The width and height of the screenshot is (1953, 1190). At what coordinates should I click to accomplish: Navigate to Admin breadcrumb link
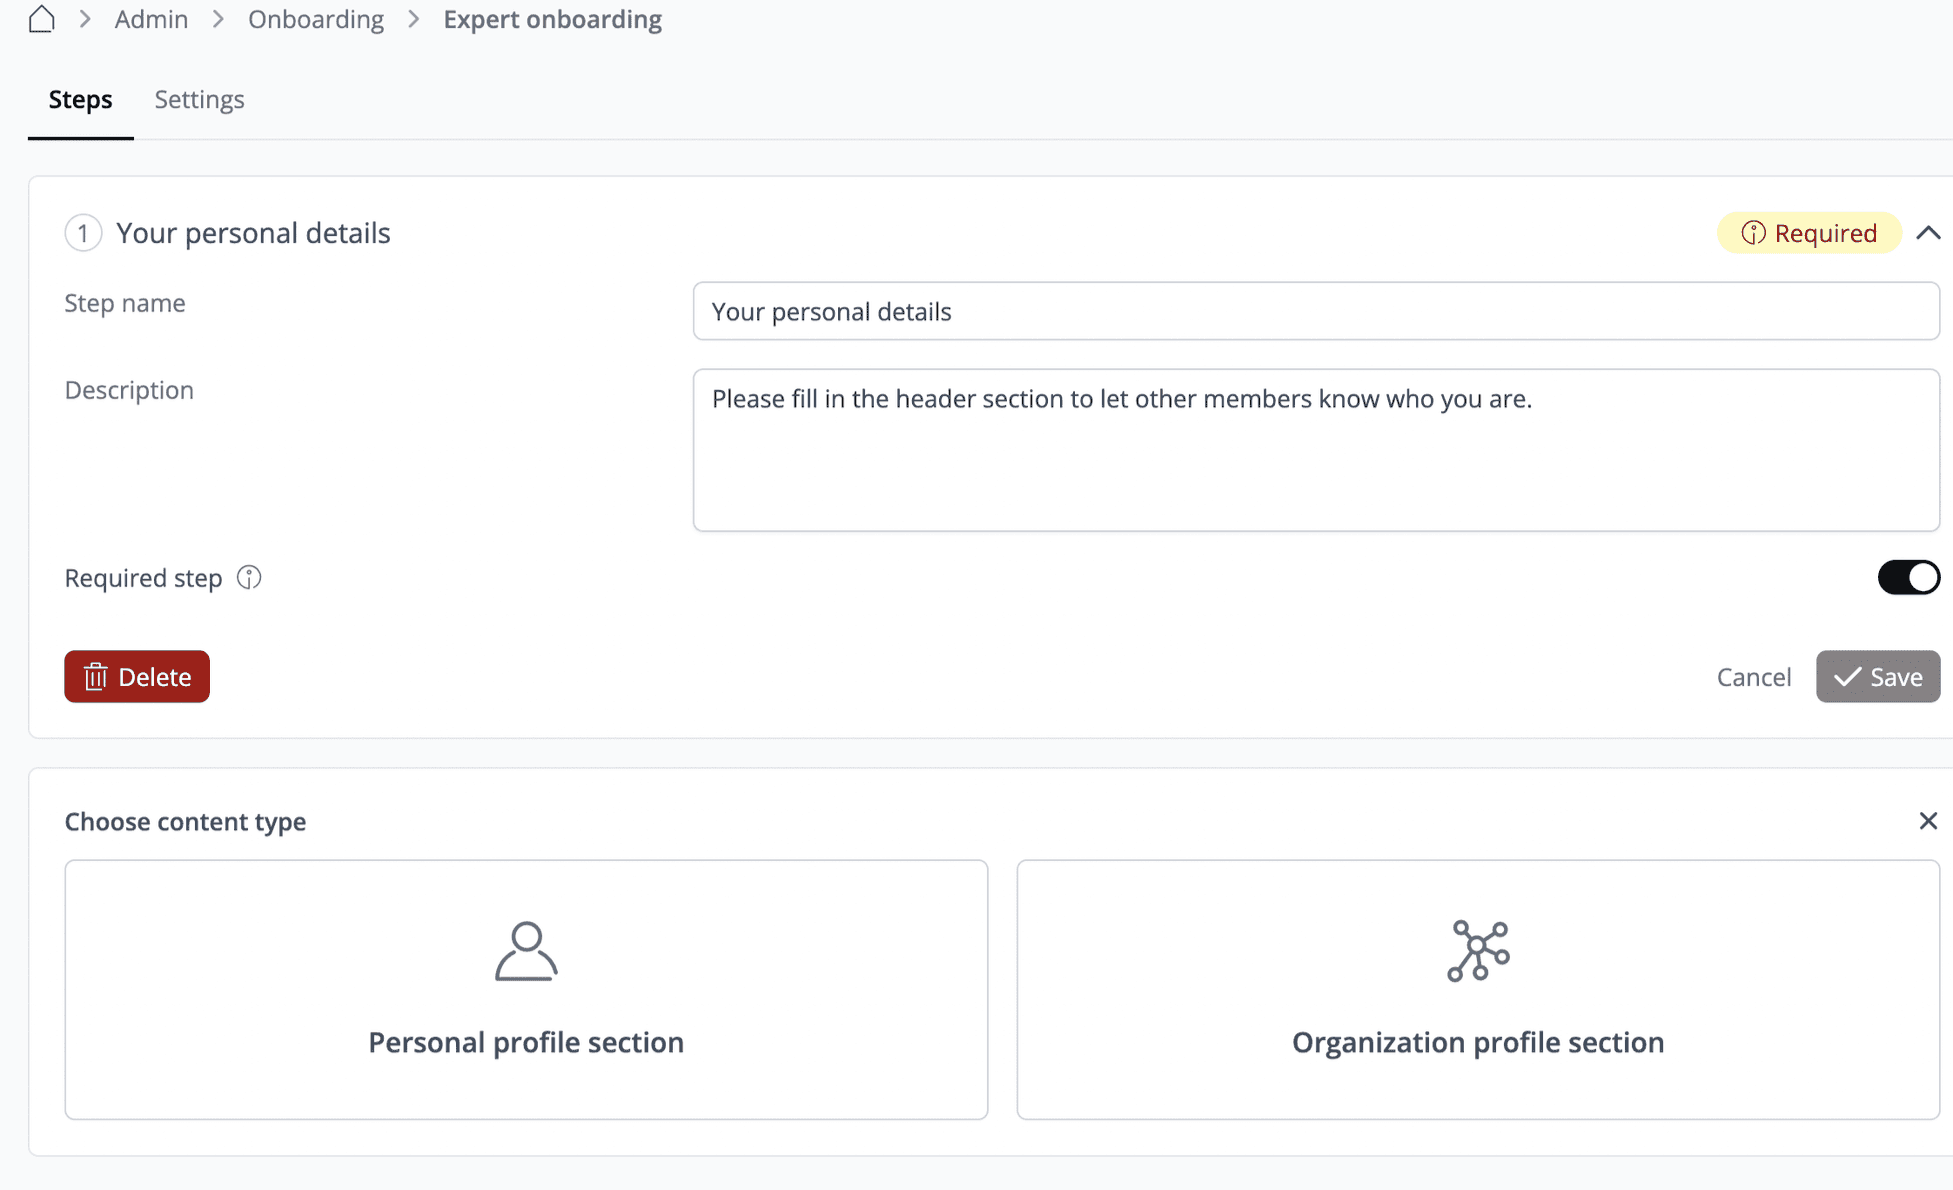click(x=151, y=19)
